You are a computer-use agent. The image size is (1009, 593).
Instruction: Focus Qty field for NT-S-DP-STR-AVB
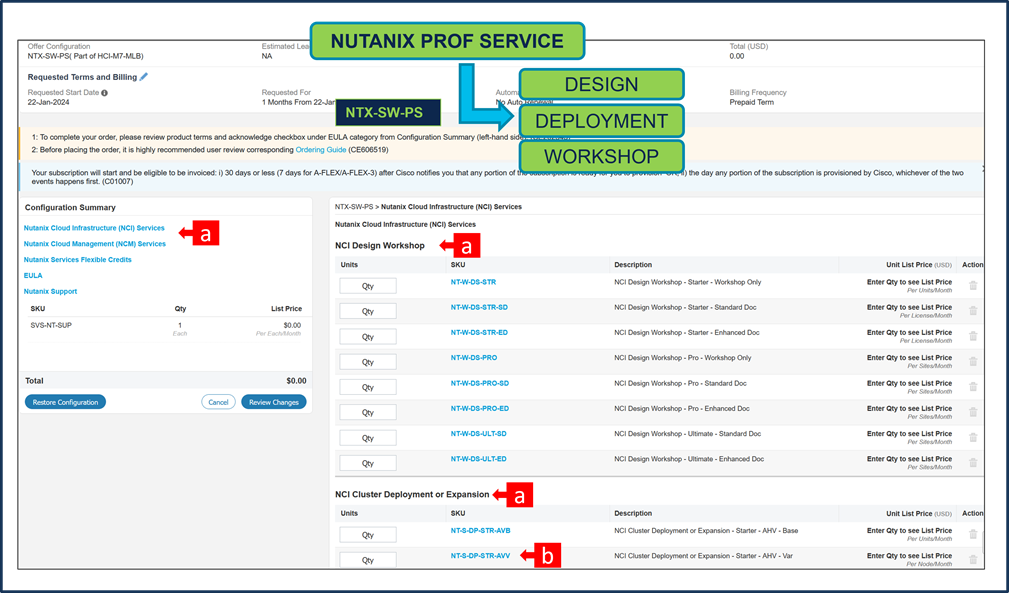pyautogui.click(x=367, y=534)
